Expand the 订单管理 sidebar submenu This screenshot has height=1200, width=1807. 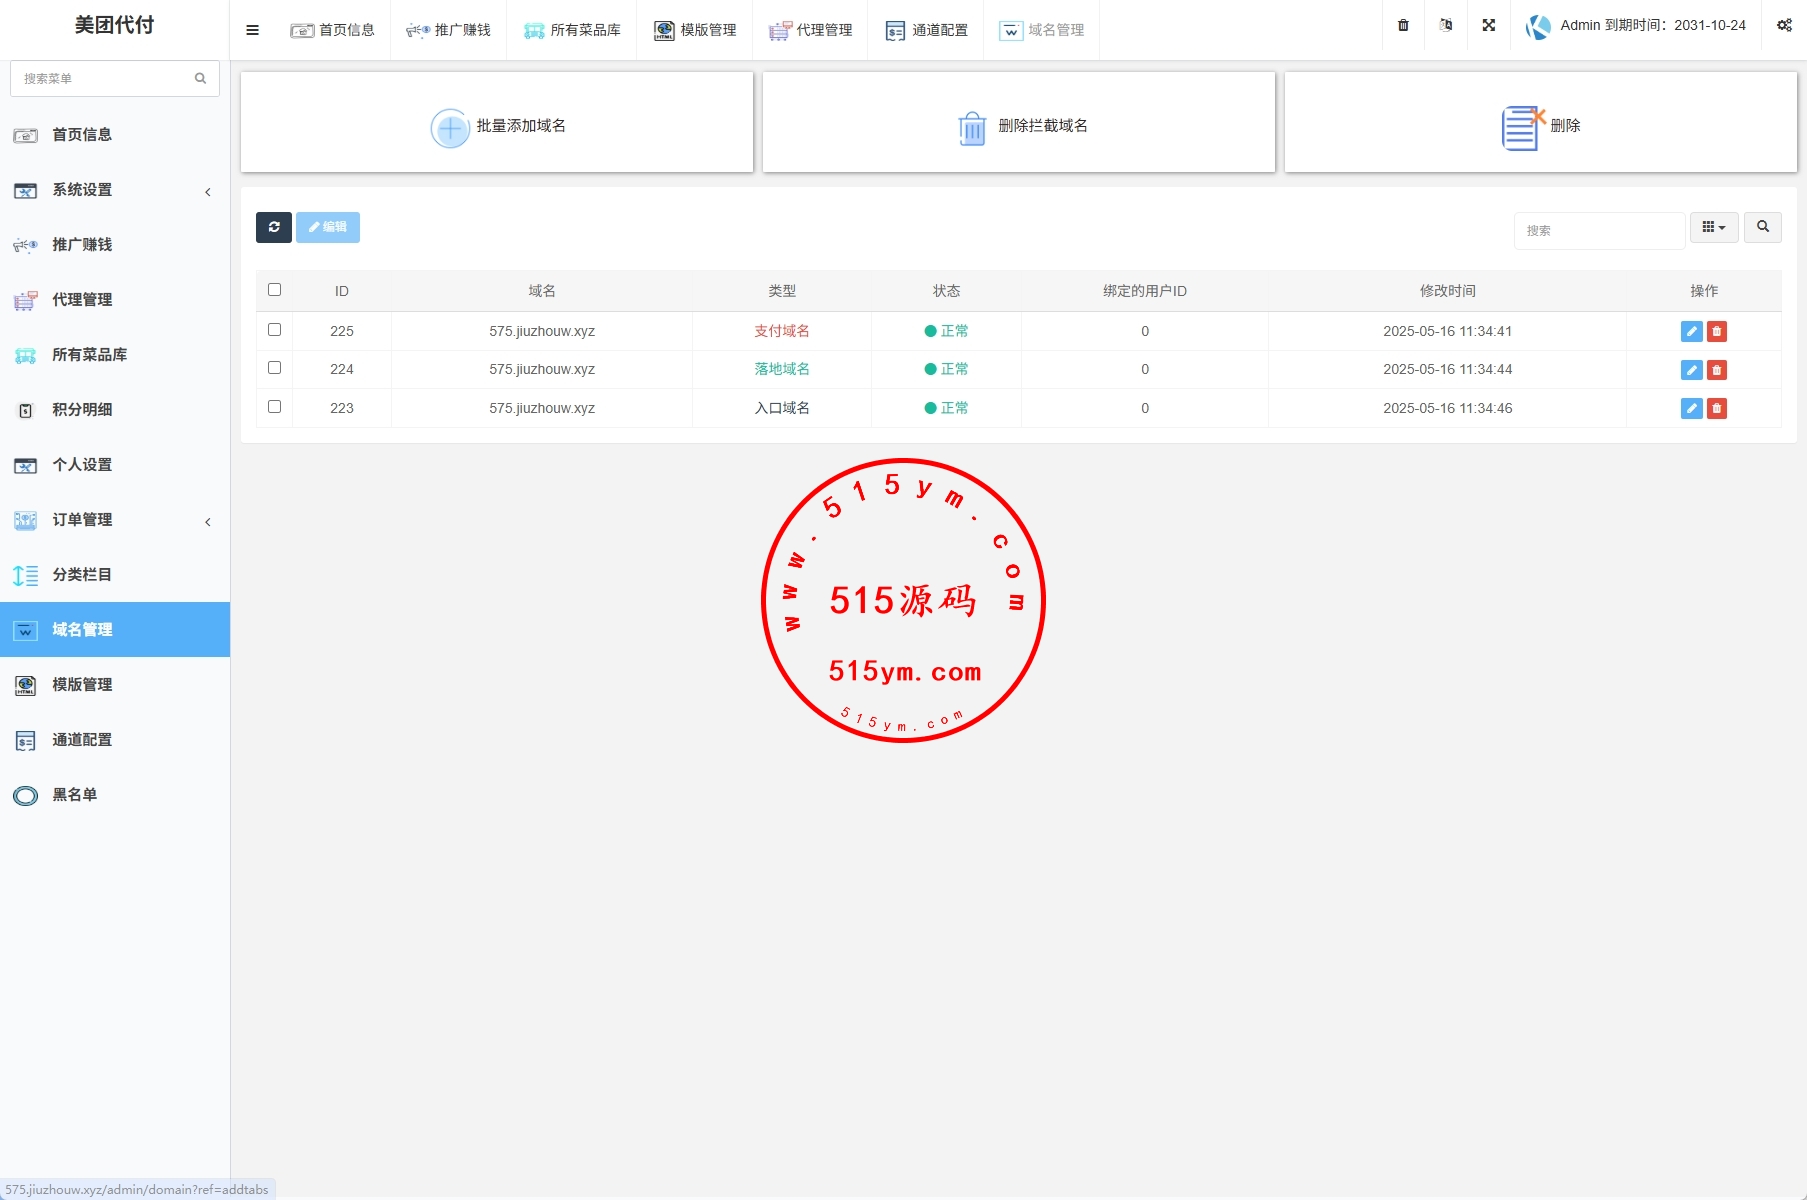tap(114, 520)
